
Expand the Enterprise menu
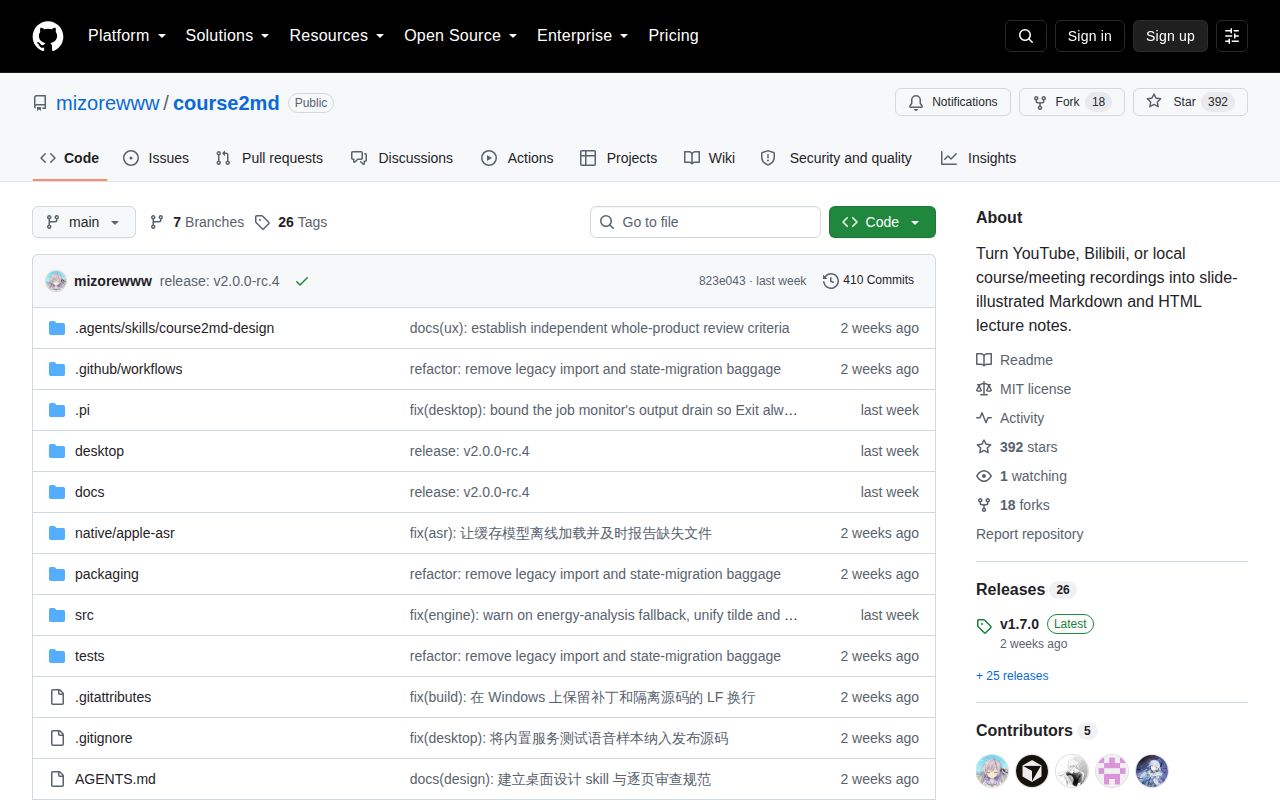[582, 36]
